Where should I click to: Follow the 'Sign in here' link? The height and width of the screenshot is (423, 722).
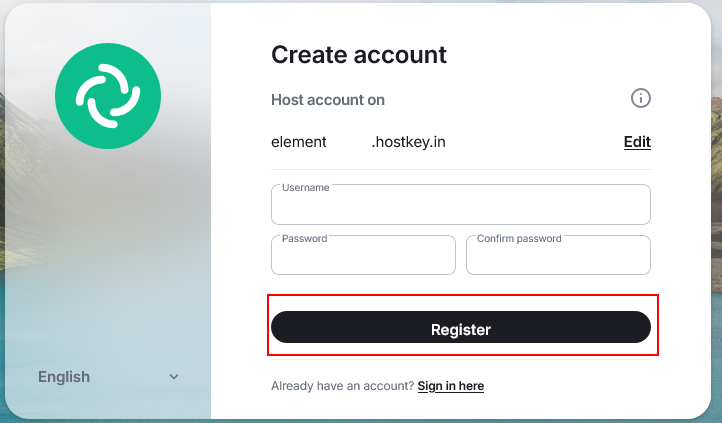[x=451, y=386]
